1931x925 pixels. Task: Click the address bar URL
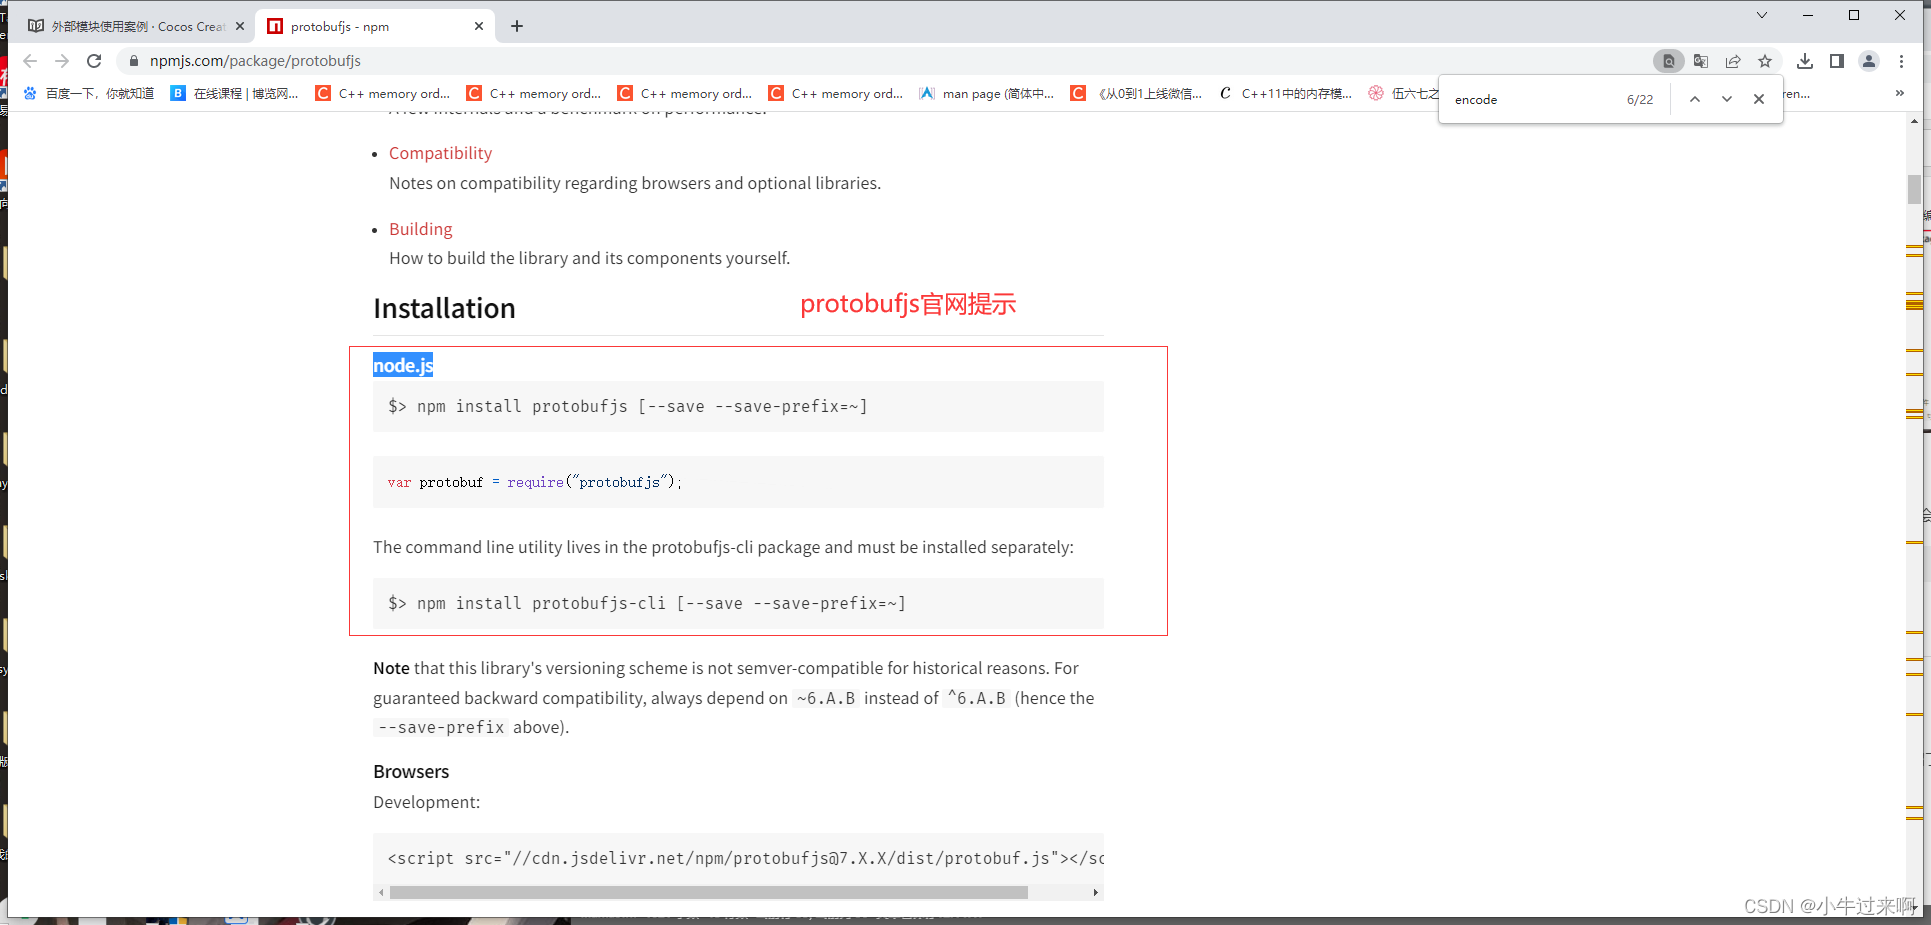pyautogui.click(x=255, y=61)
